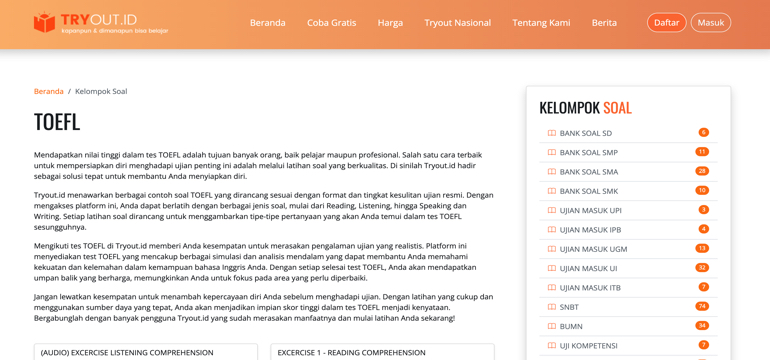
Task: Click the count badge 7 for UJIAN MASUK ITB
Action: pos(704,287)
